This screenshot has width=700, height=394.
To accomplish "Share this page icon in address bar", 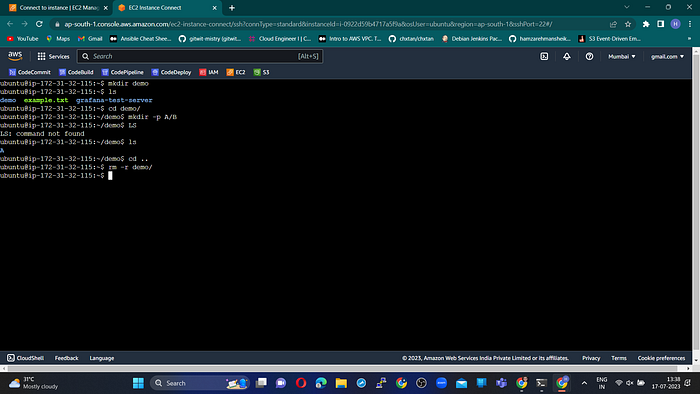I will (x=613, y=24).
